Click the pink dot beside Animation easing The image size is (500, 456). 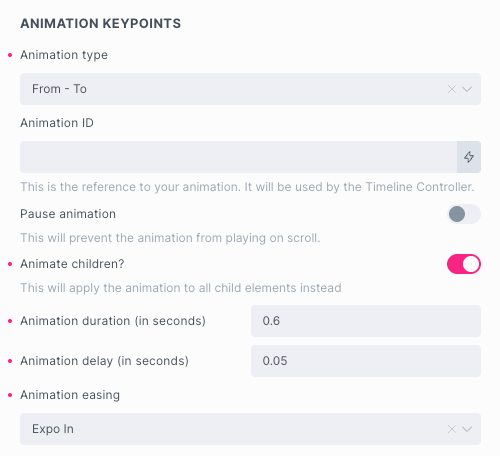pos(10,395)
